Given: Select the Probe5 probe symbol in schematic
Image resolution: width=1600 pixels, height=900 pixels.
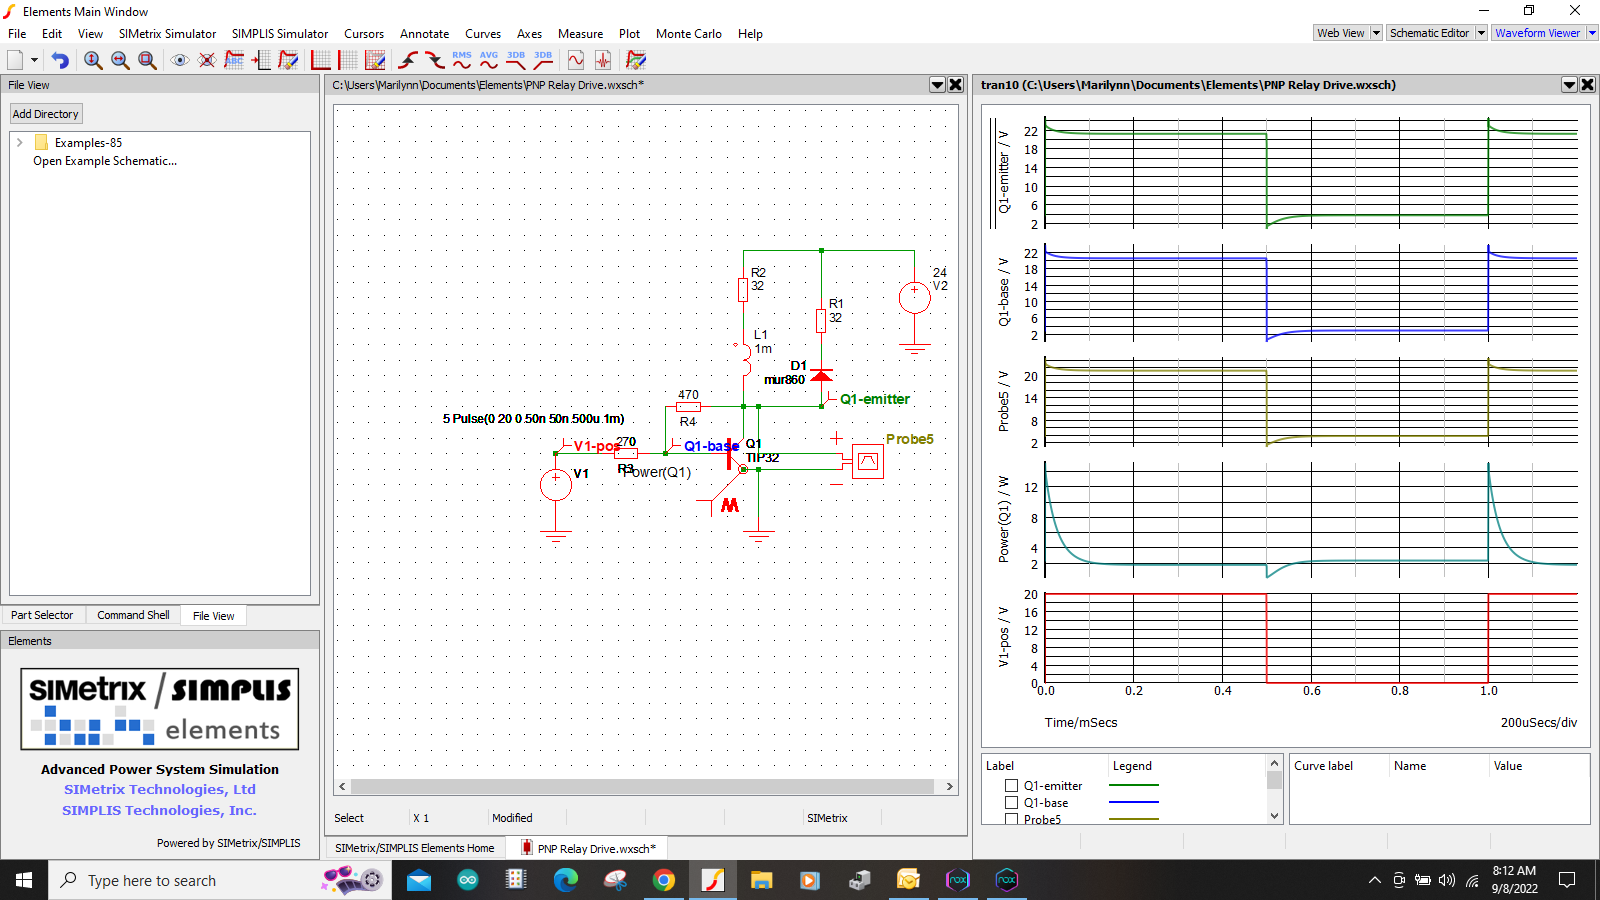Looking at the screenshot, I should click(x=868, y=461).
